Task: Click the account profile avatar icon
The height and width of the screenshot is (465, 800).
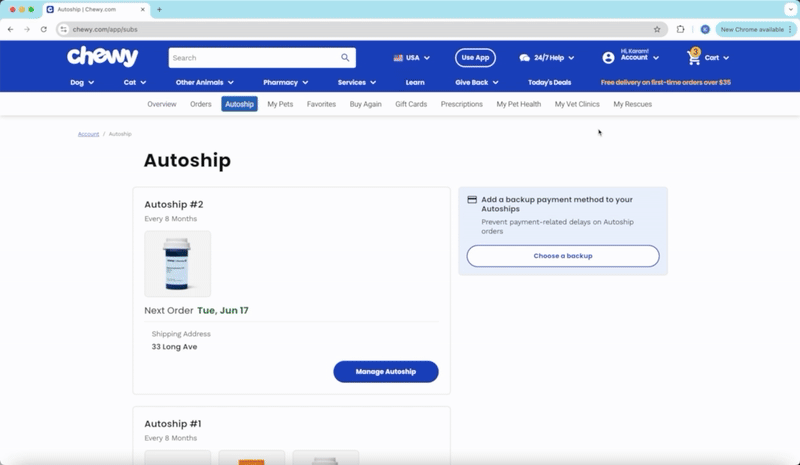Action: click(608, 58)
